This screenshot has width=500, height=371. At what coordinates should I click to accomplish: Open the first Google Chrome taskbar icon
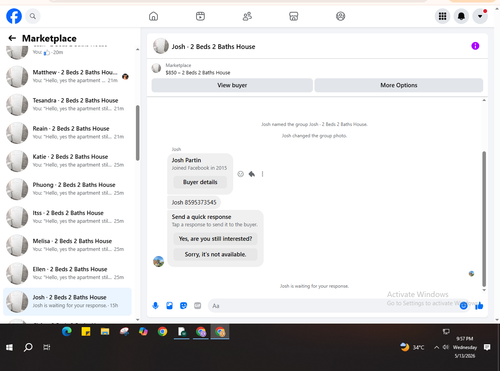click(x=162, y=331)
